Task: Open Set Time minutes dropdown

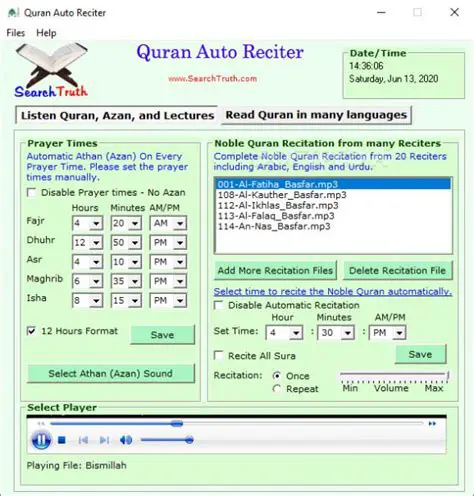Action: click(348, 333)
